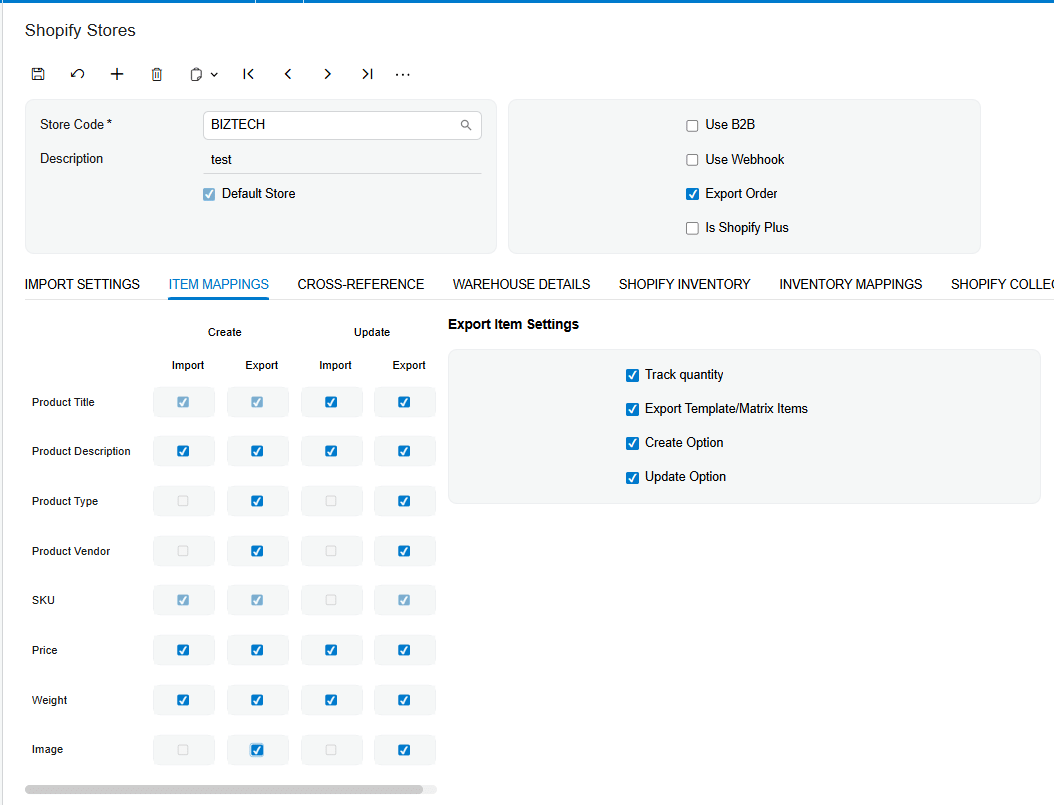Toggle the Track quantity checkbox
This screenshot has height=805, width=1054.
point(633,375)
